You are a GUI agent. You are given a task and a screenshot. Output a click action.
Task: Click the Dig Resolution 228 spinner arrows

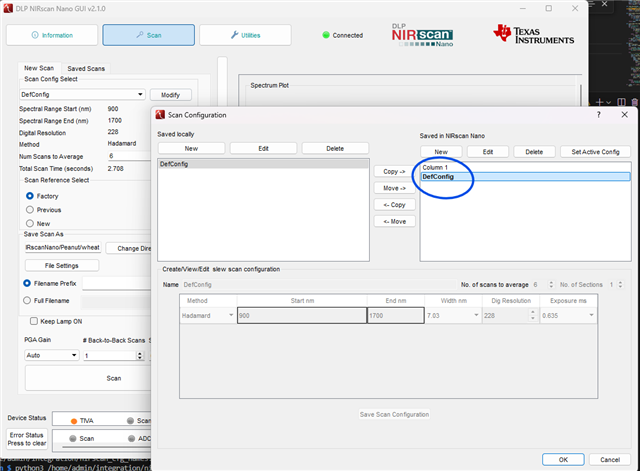(x=533, y=315)
